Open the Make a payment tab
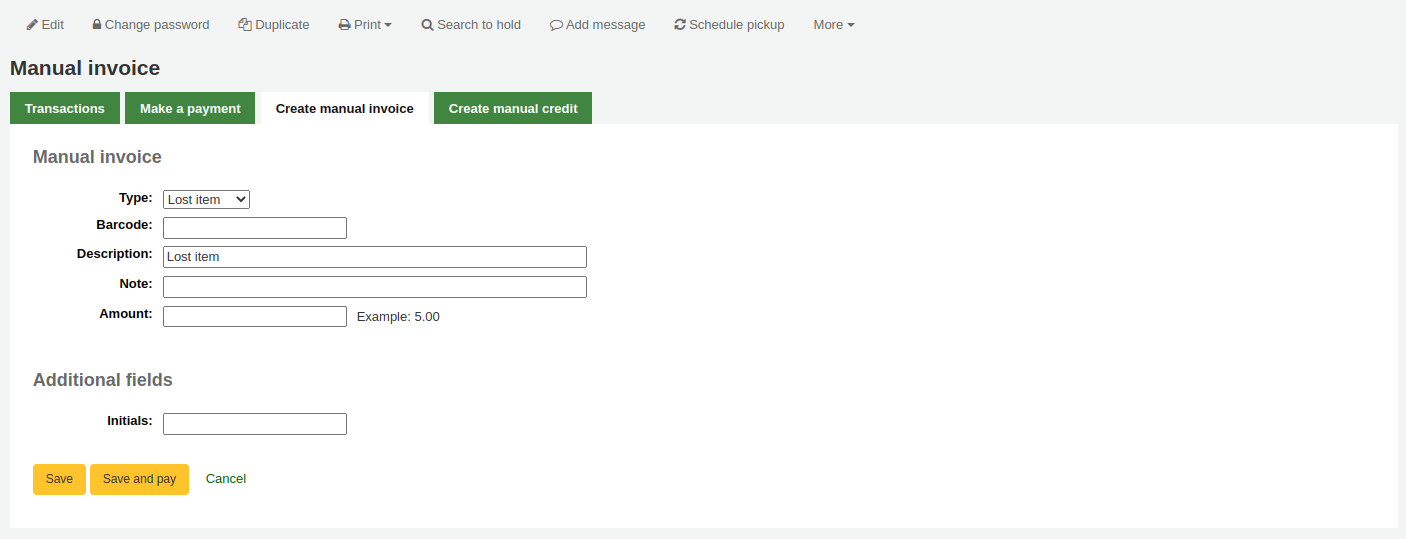 (190, 108)
